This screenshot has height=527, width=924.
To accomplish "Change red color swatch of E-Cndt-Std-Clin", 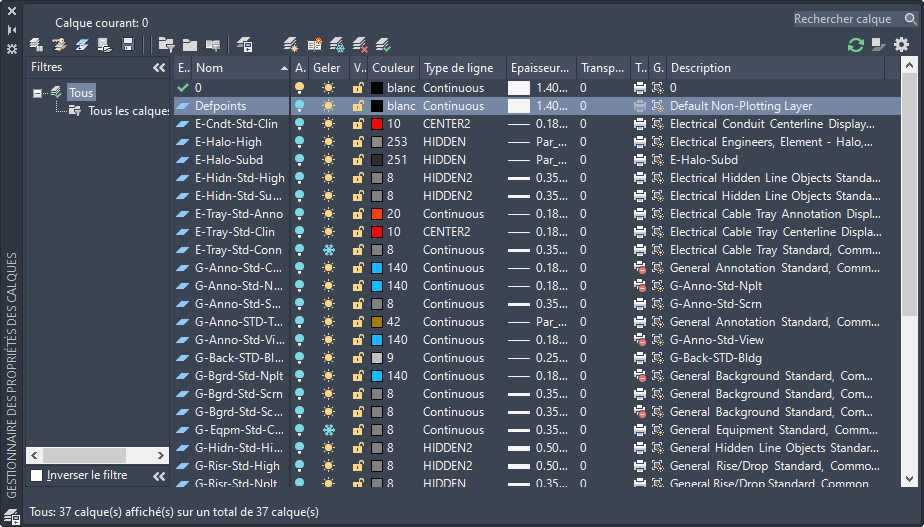I will pyautogui.click(x=377, y=124).
